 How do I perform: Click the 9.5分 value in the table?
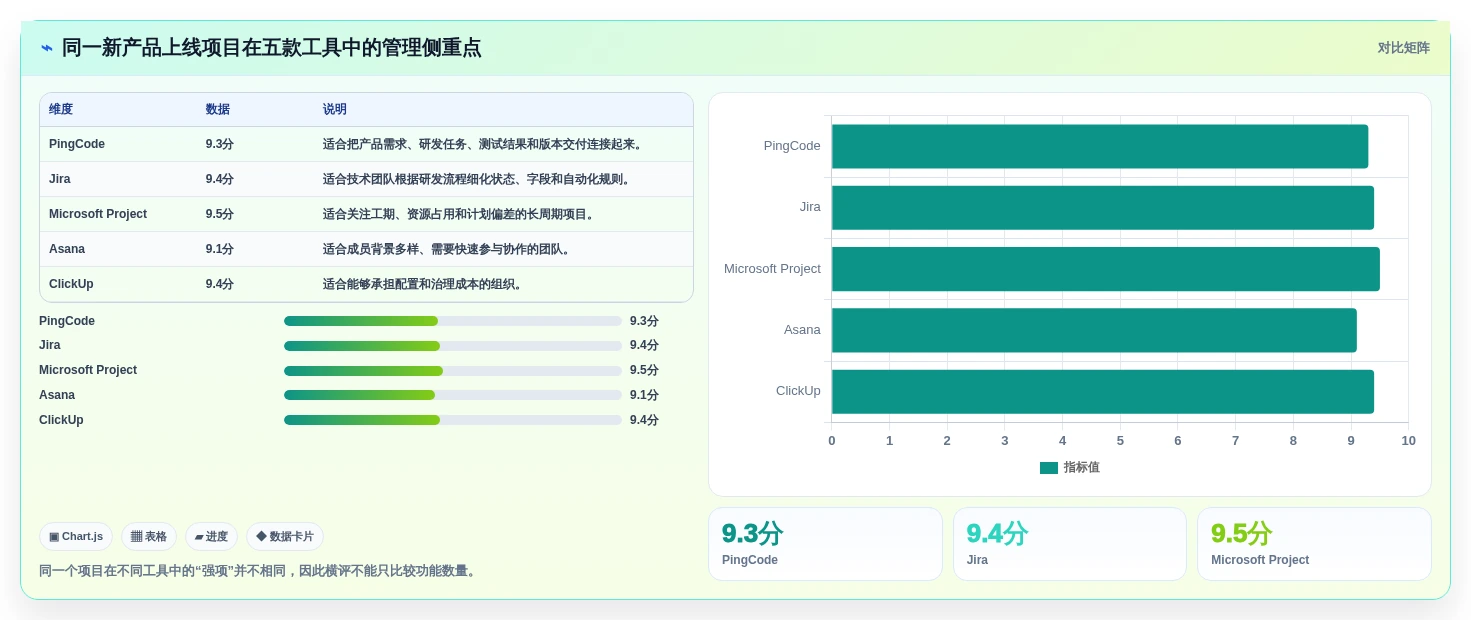pyautogui.click(x=220, y=214)
